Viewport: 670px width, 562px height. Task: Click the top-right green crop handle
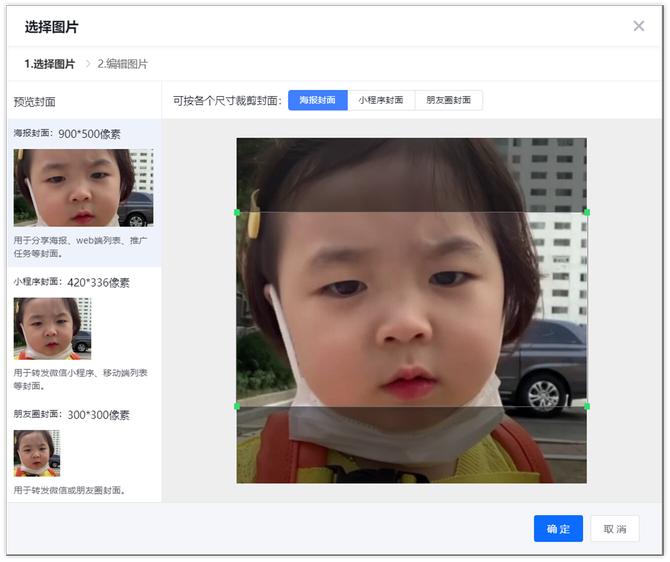[586, 212]
